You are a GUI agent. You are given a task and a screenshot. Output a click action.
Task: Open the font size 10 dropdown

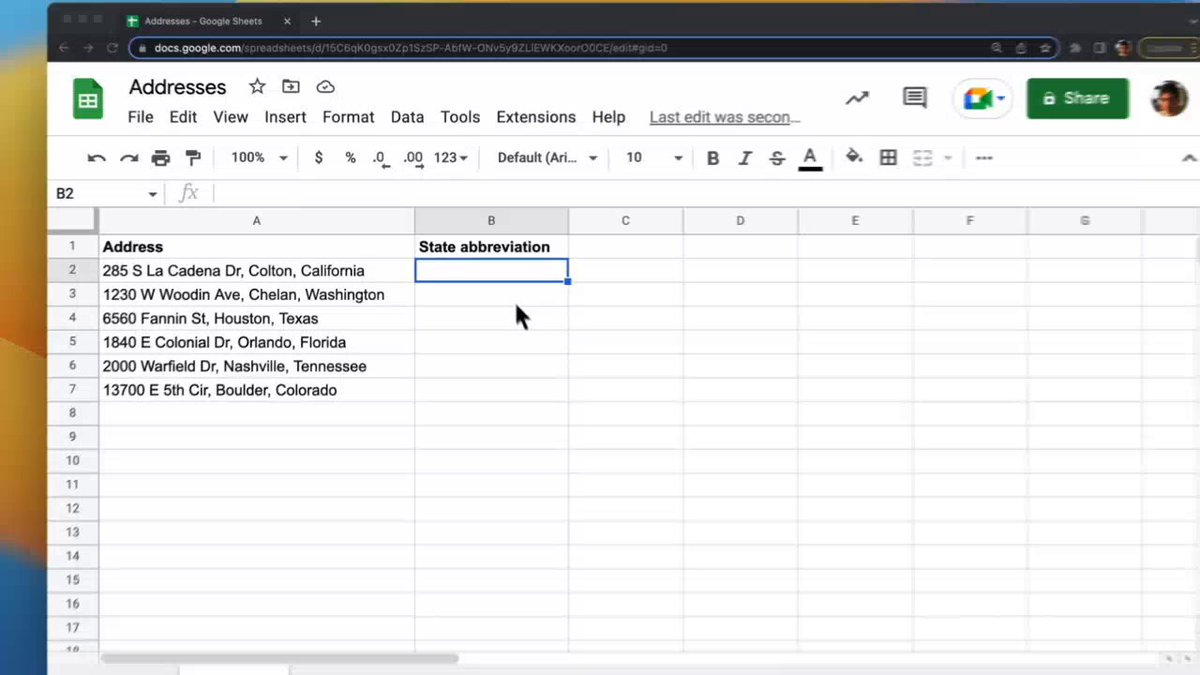(x=654, y=158)
